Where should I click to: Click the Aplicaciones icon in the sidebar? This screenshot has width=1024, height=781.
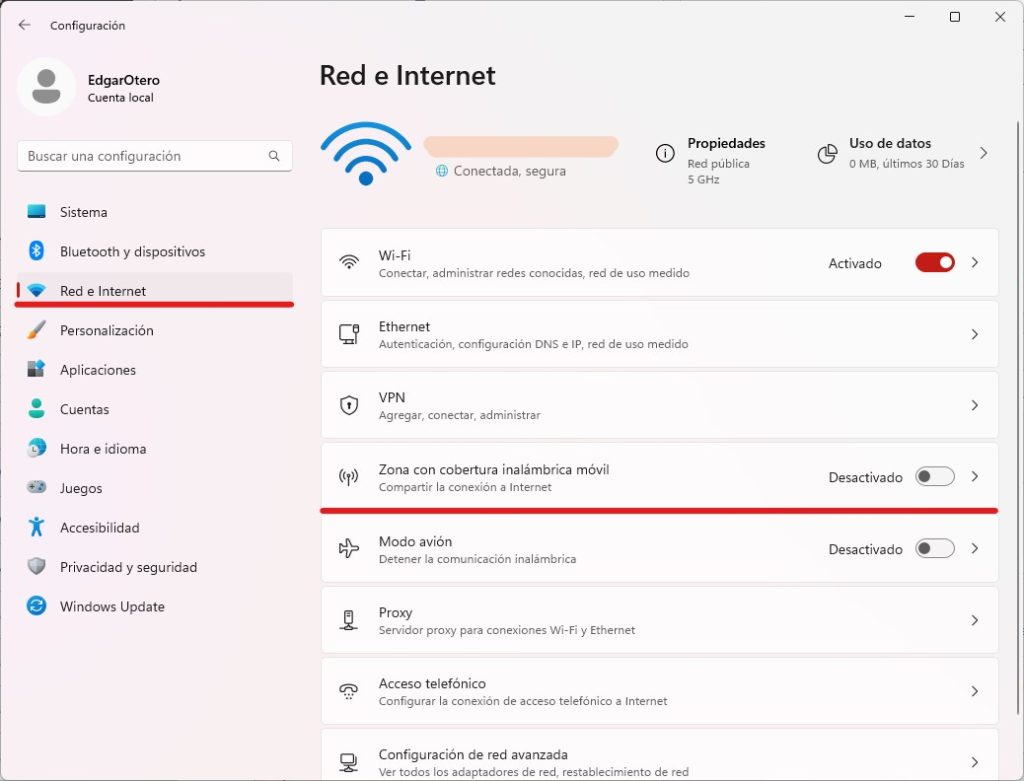click(37, 369)
